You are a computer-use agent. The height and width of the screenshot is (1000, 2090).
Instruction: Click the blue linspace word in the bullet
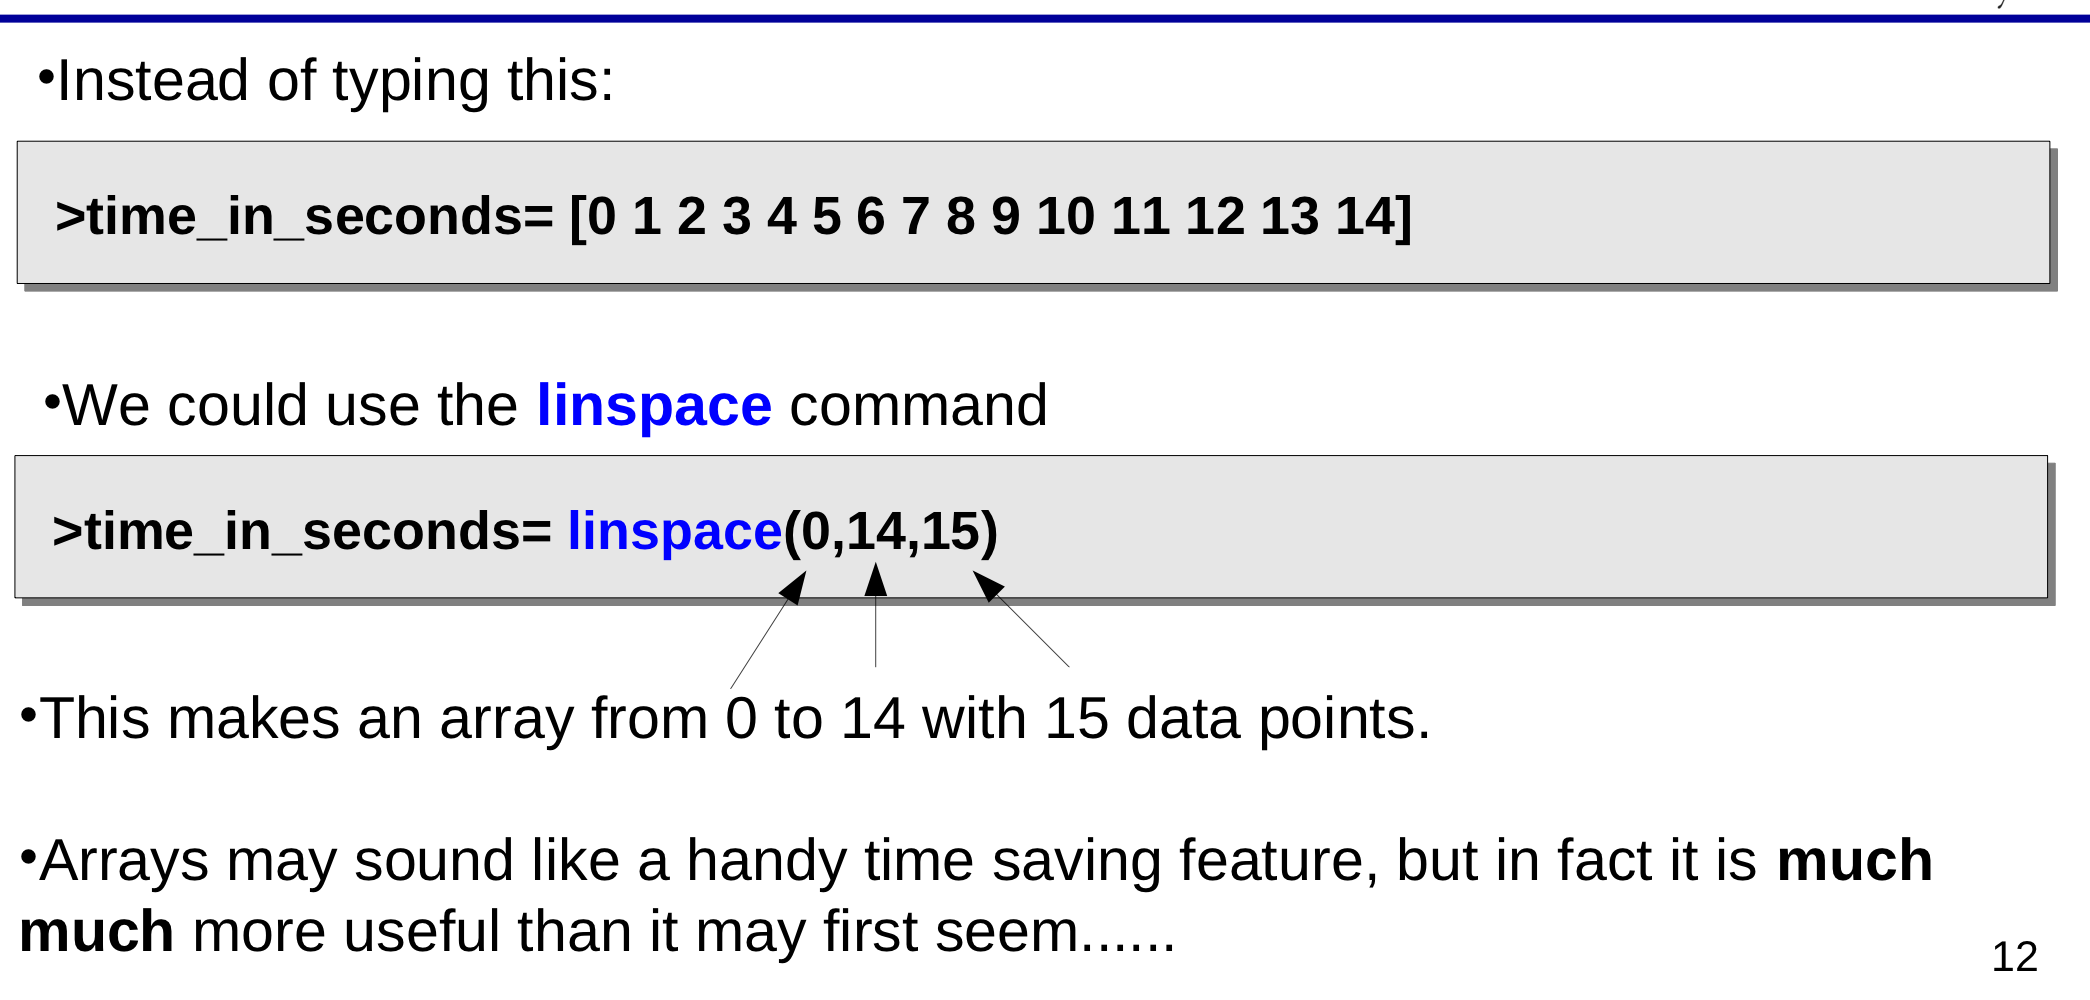tap(654, 406)
